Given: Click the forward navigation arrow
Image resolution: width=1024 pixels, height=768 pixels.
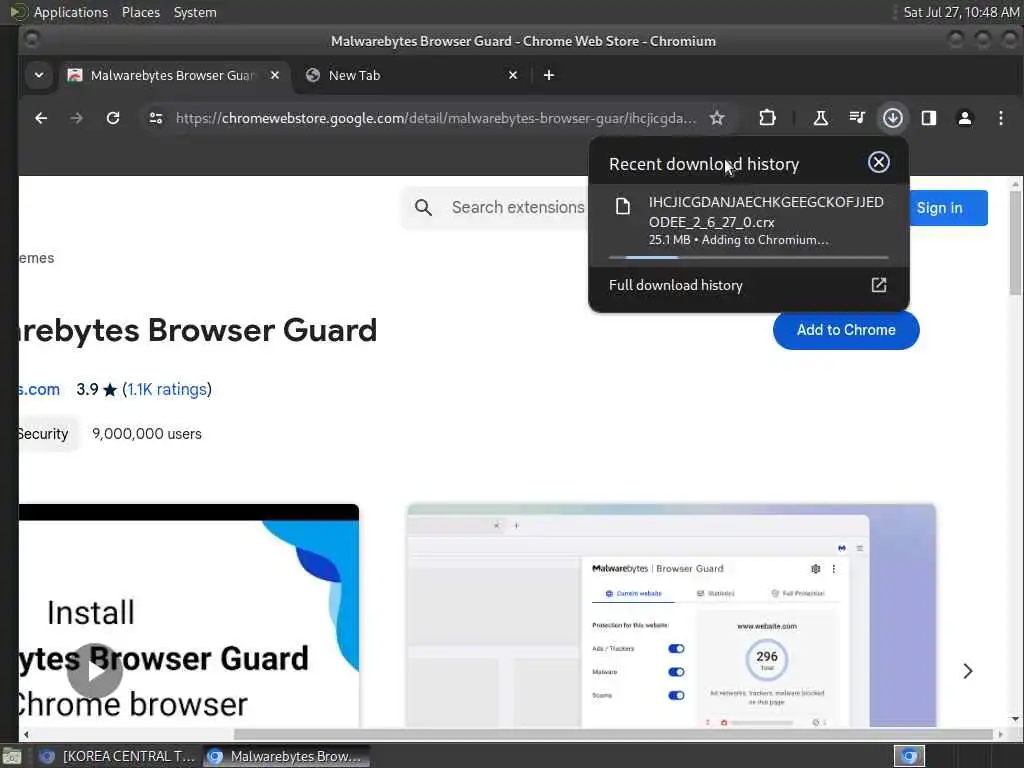Looking at the screenshot, I should pyautogui.click(x=77, y=118).
